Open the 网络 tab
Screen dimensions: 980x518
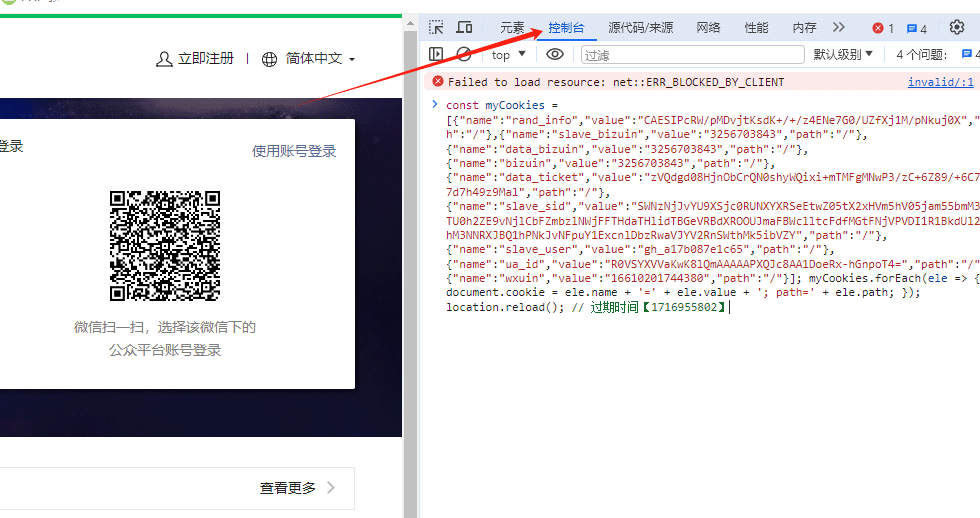tap(708, 27)
